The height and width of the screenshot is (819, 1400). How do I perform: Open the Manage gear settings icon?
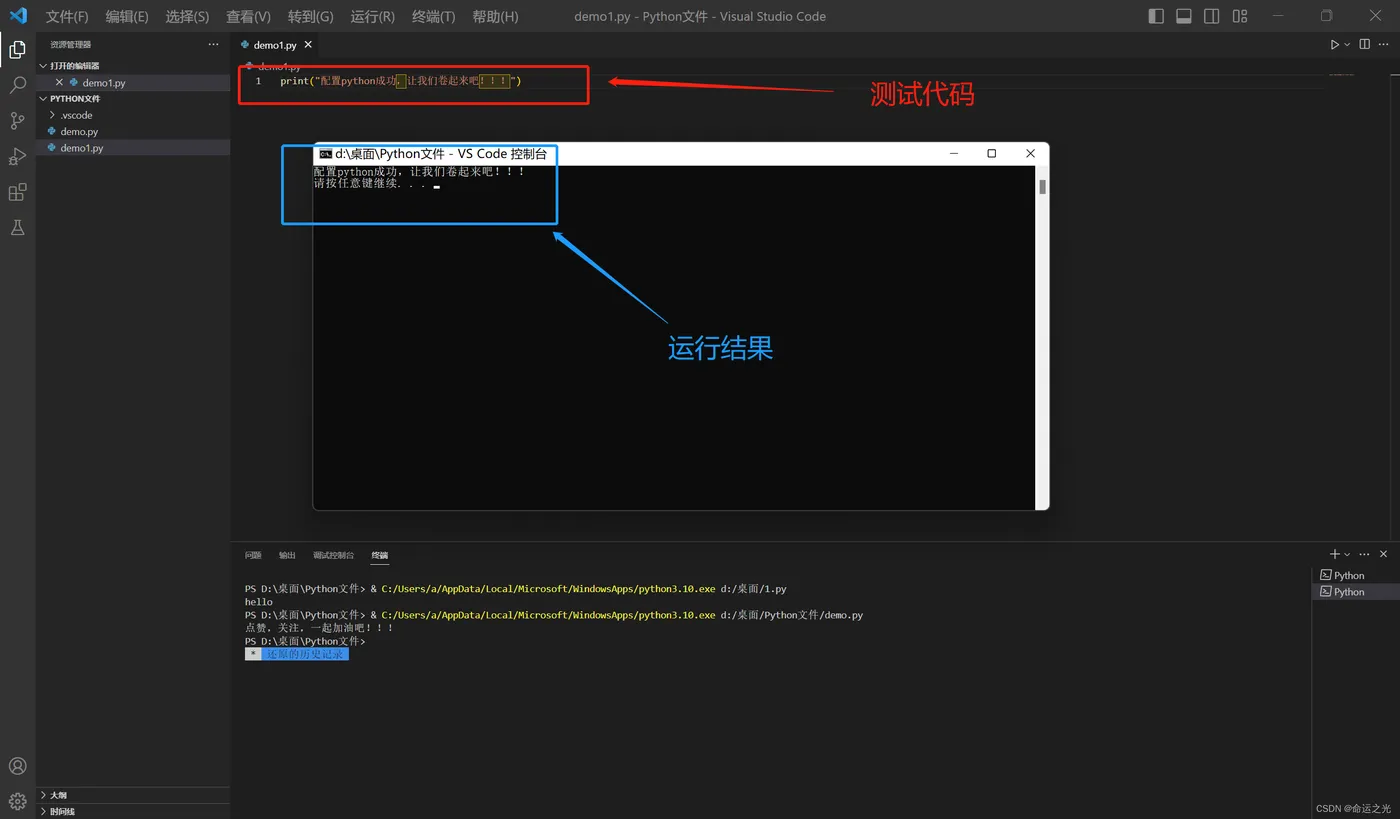click(x=17, y=801)
